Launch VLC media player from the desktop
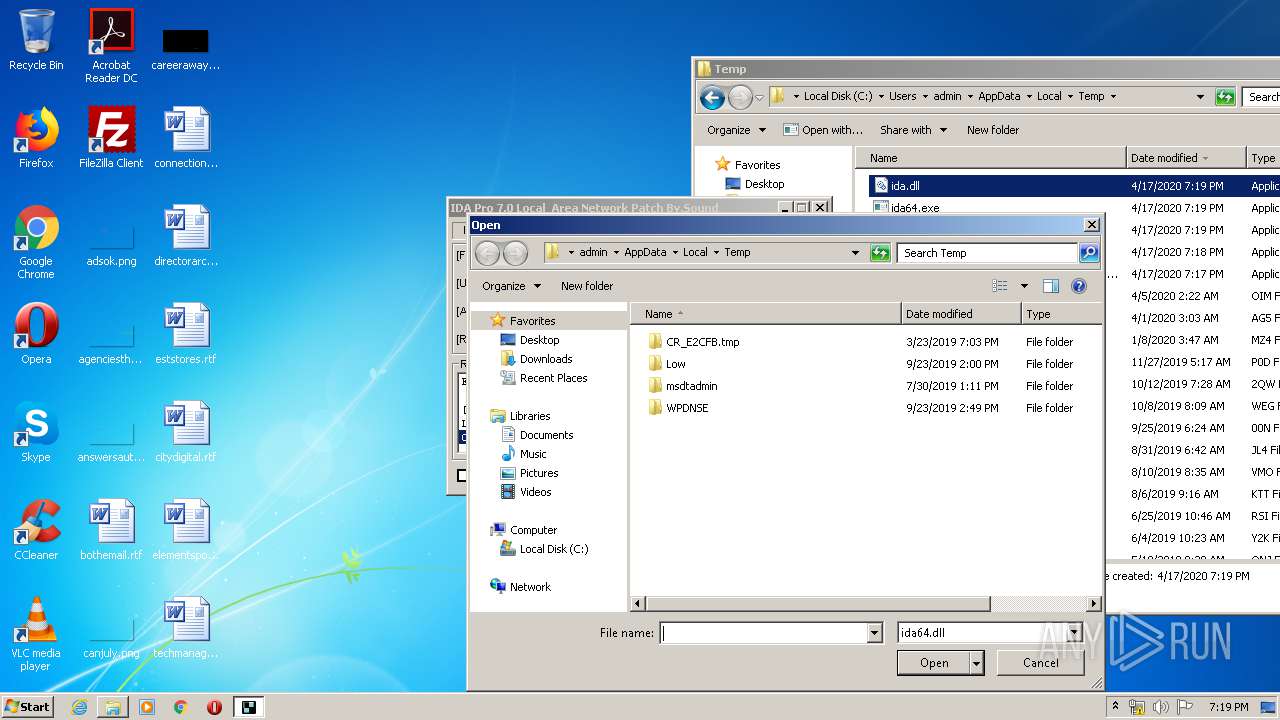The height and width of the screenshot is (720, 1280). click(36, 634)
